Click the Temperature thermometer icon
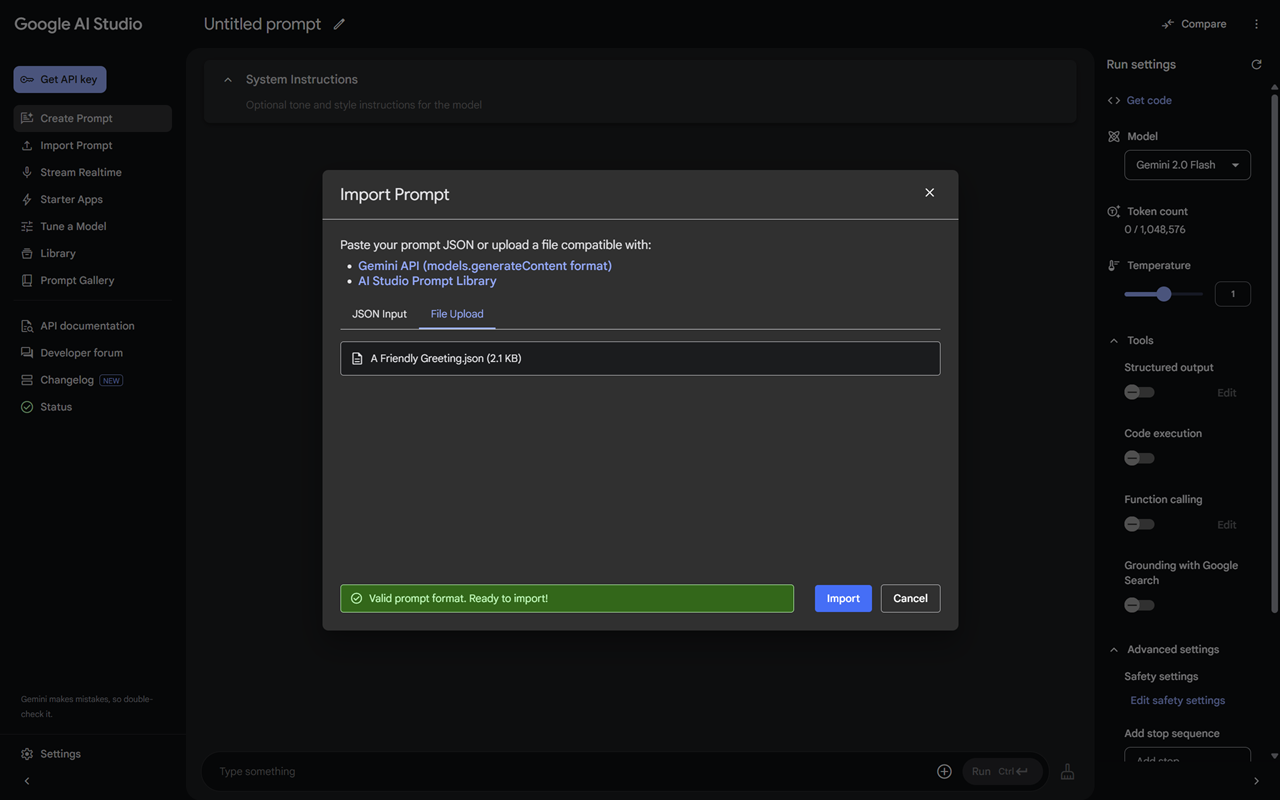Viewport: 1280px width, 800px height. tap(1114, 265)
